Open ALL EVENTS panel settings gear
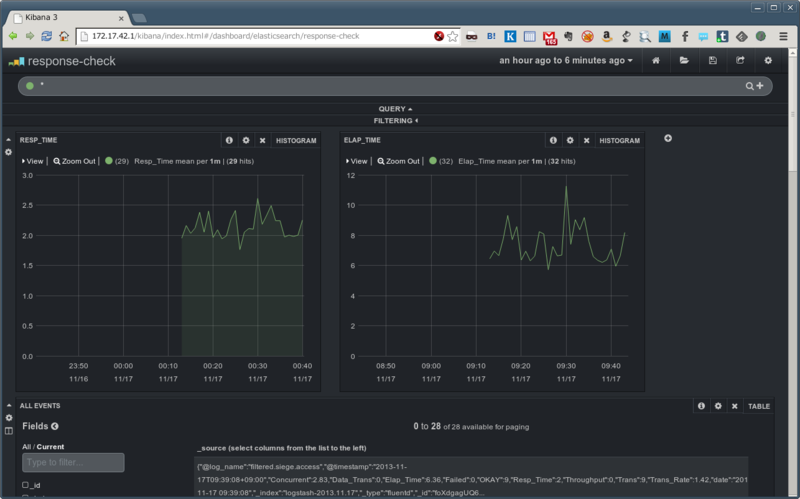800x499 pixels. tap(718, 406)
